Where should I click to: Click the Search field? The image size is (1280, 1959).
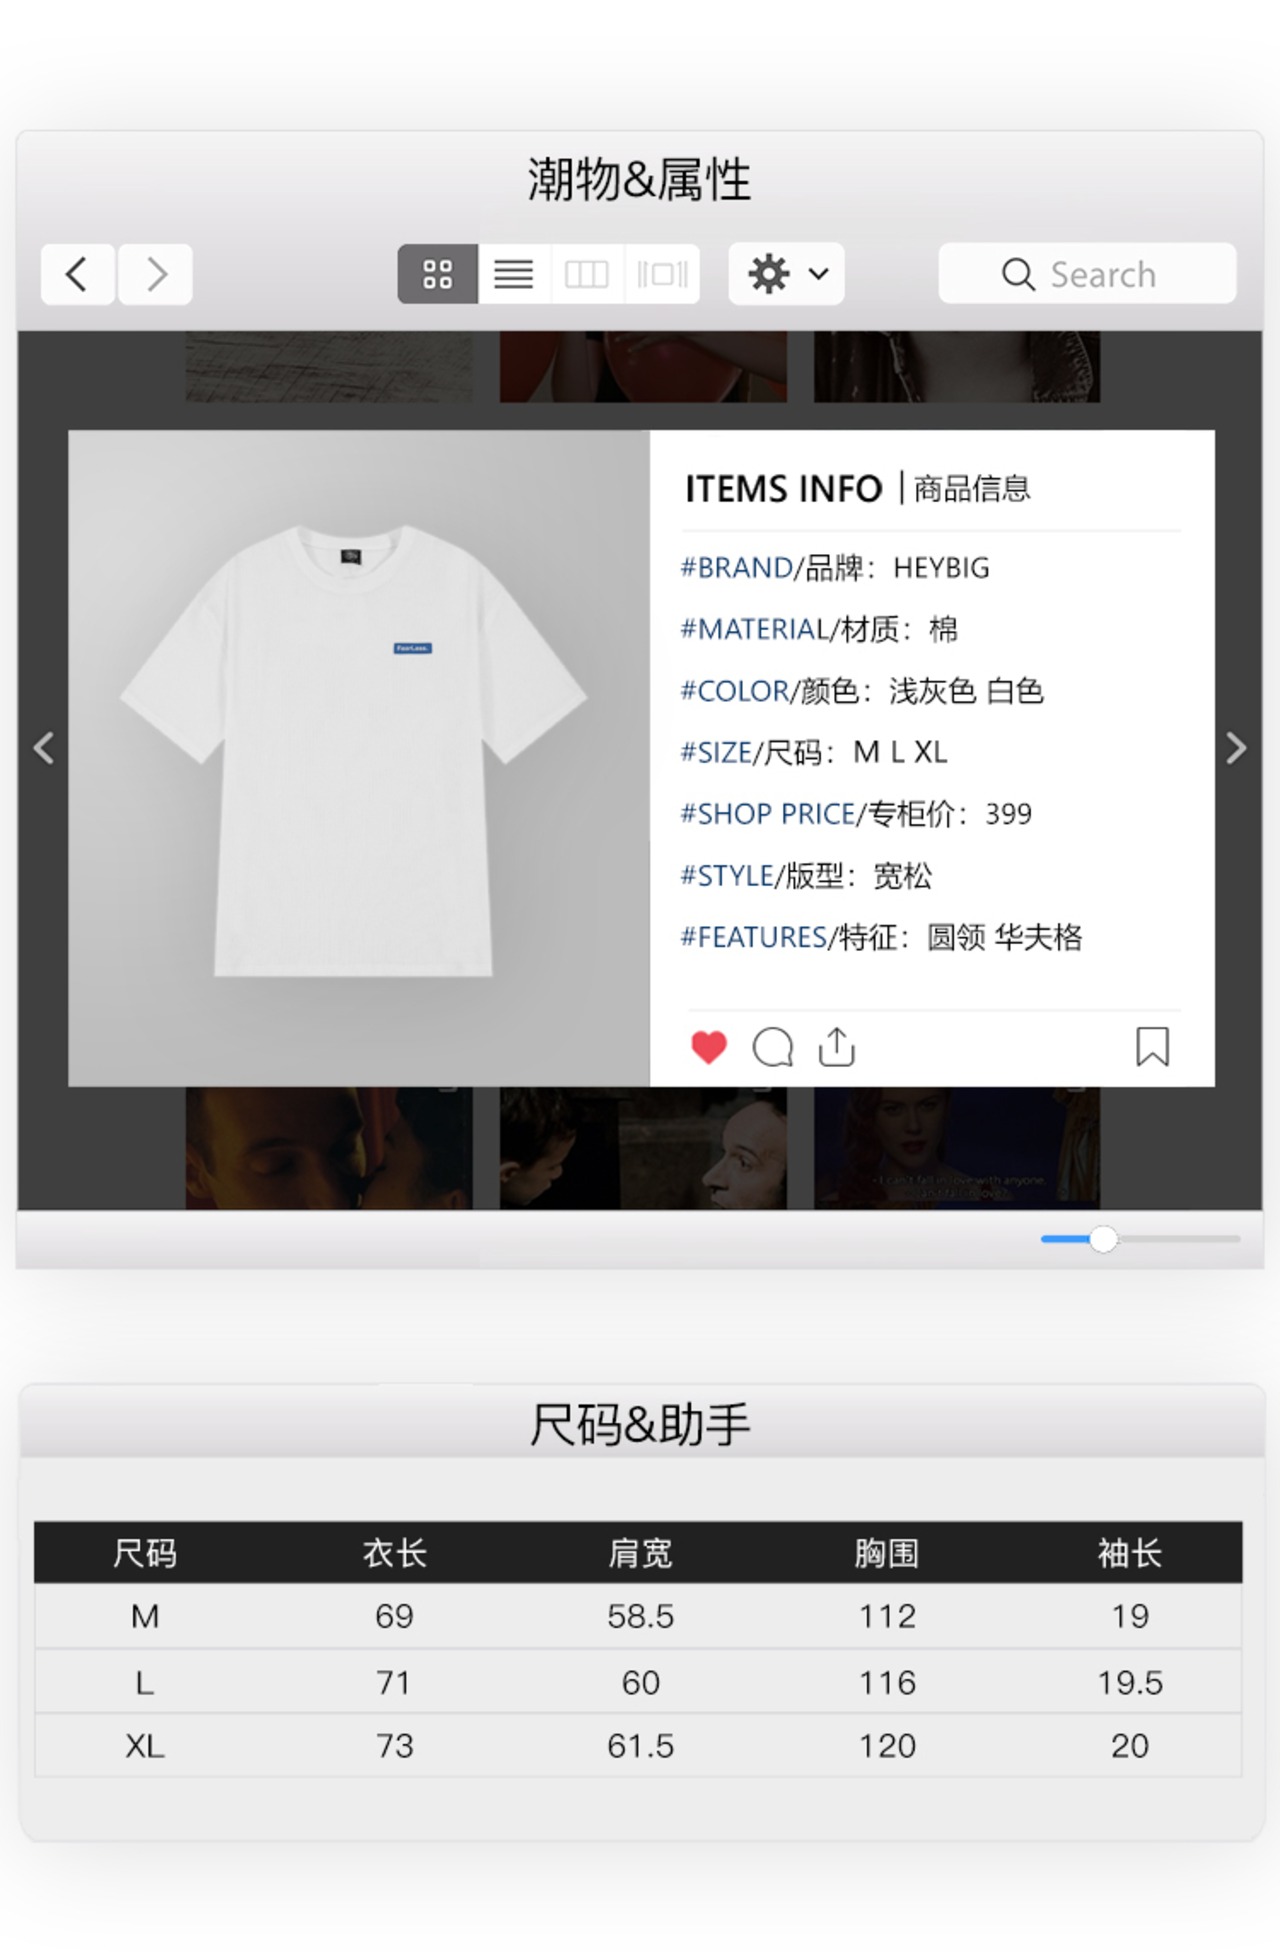click(x=1087, y=273)
